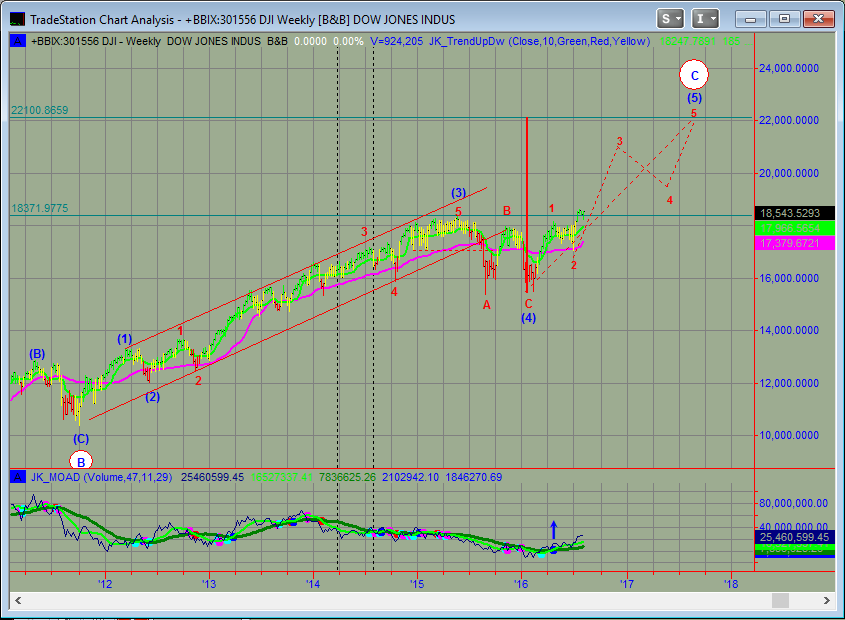Viewport: 845px width, 620px height.
Task: Click the 25,460,599.45 indicator value tag
Action: [795, 537]
